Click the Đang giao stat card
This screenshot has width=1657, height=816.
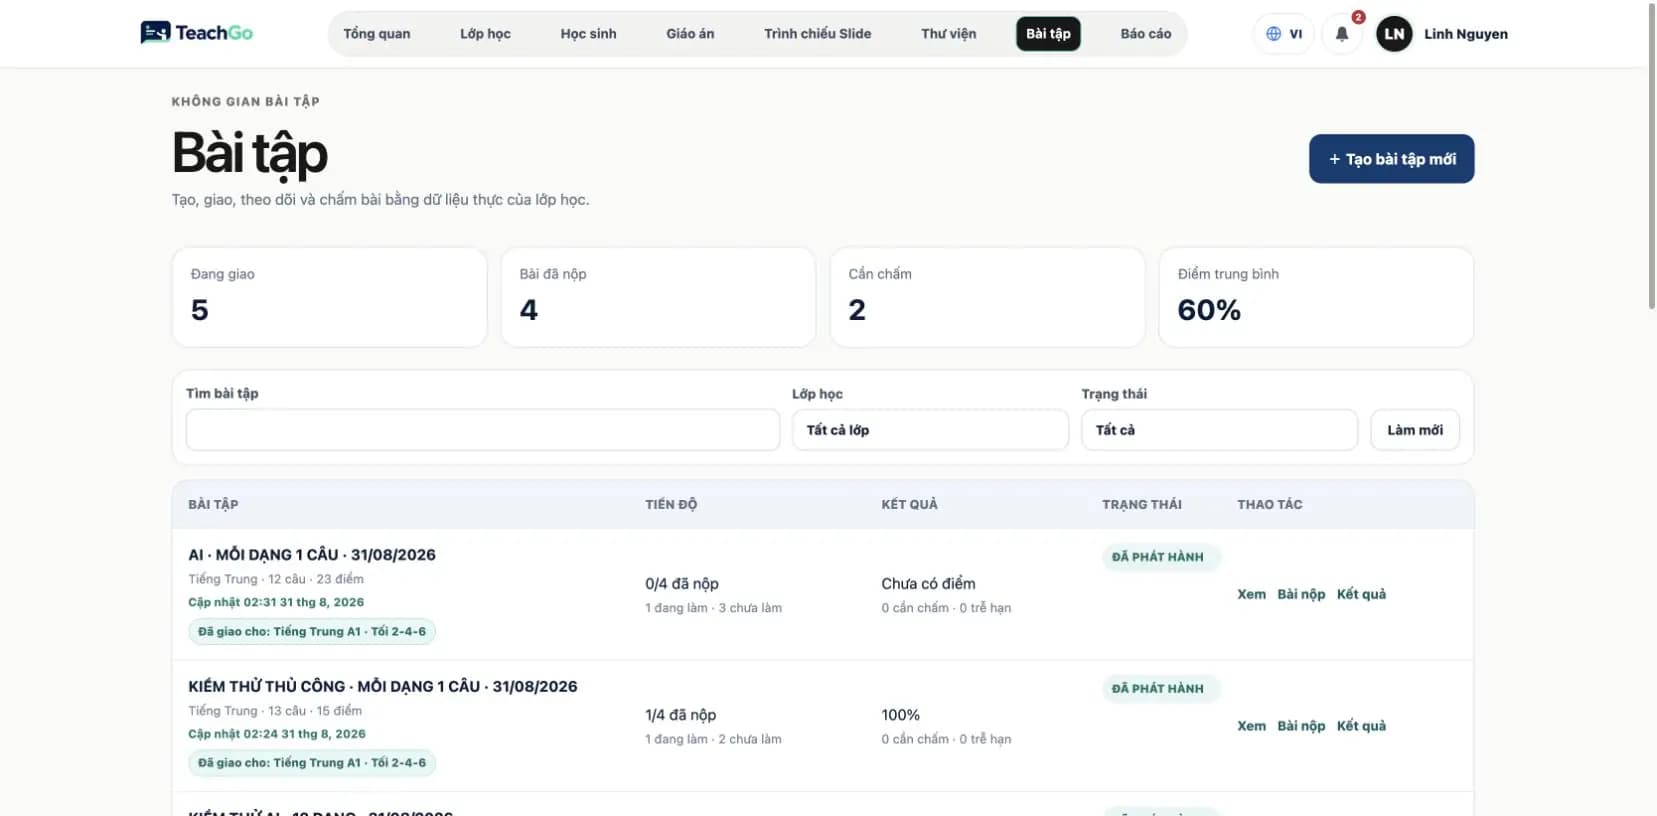(x=329, y=297)
